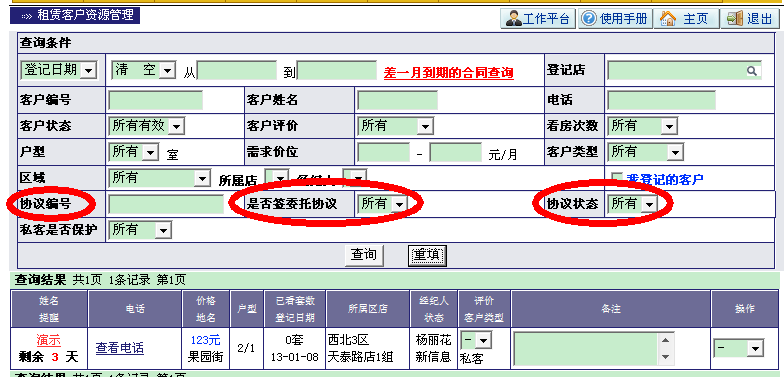Click the 果园街 location text
This screenshot has width=784, height=377.
tap(206, 358)
